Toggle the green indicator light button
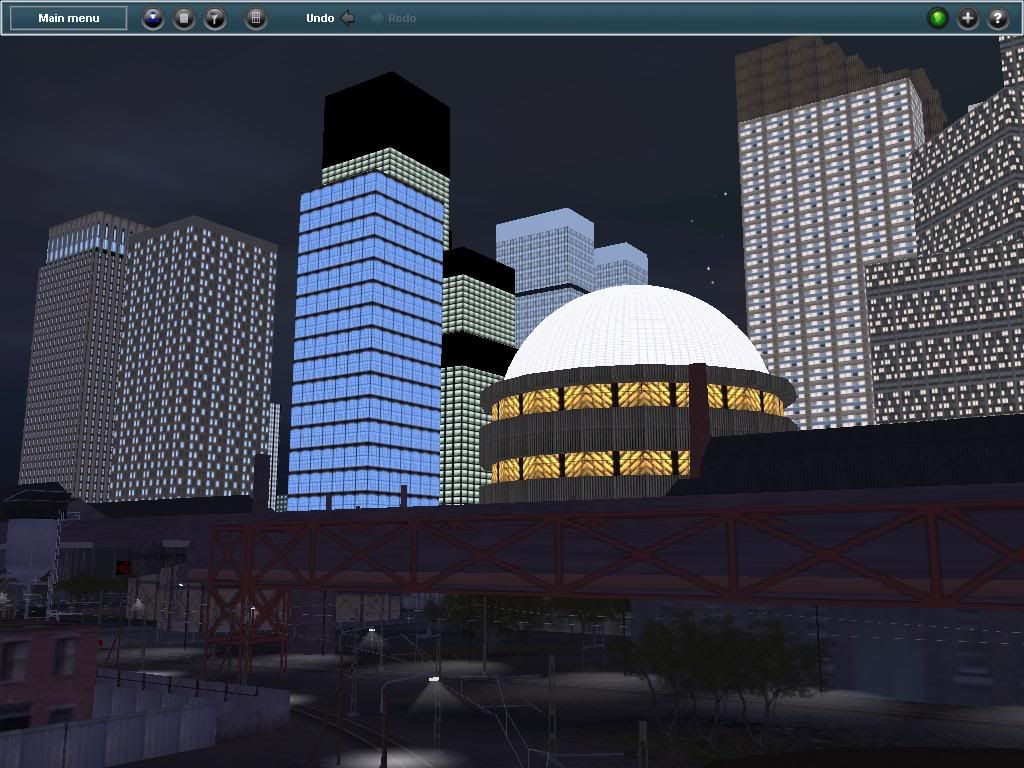Image resolution: width=1024 pixels, height=768 pixels. coord(937,18)
